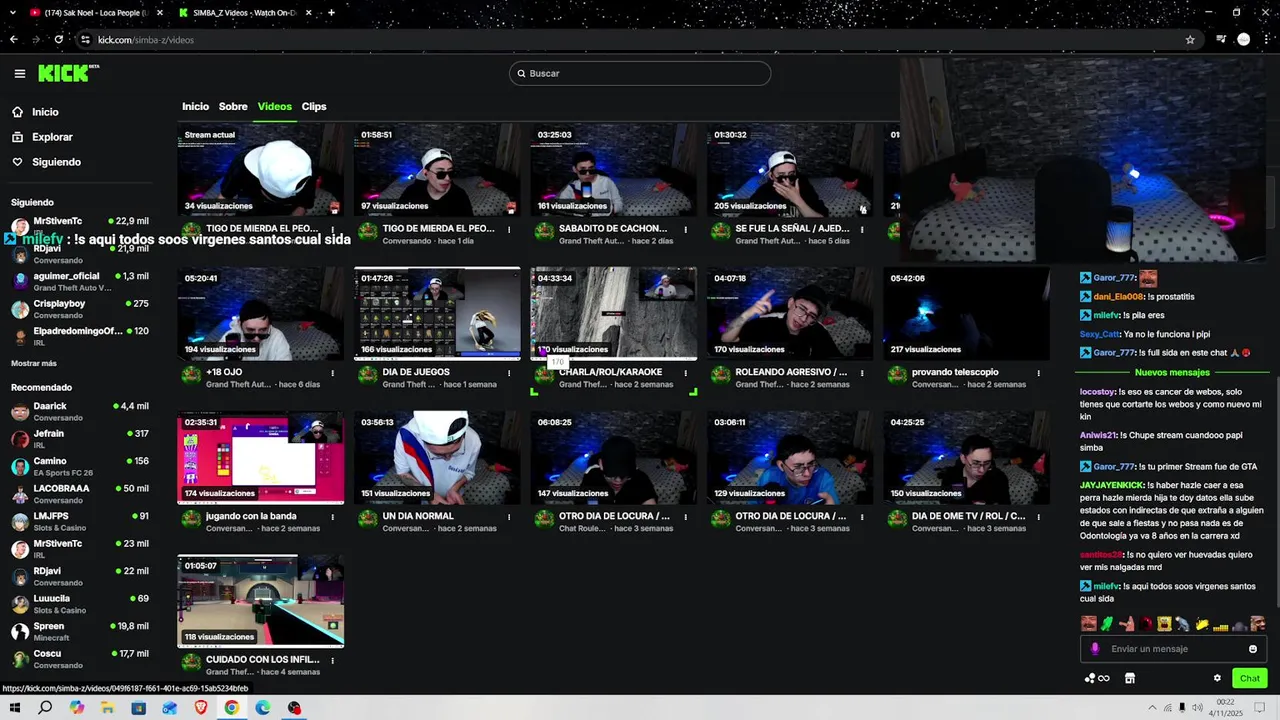This screenshot has width=1280, height=720.
Task: Click avatar next to UN DIA NORMAL
Action: (x=367, y=519)
